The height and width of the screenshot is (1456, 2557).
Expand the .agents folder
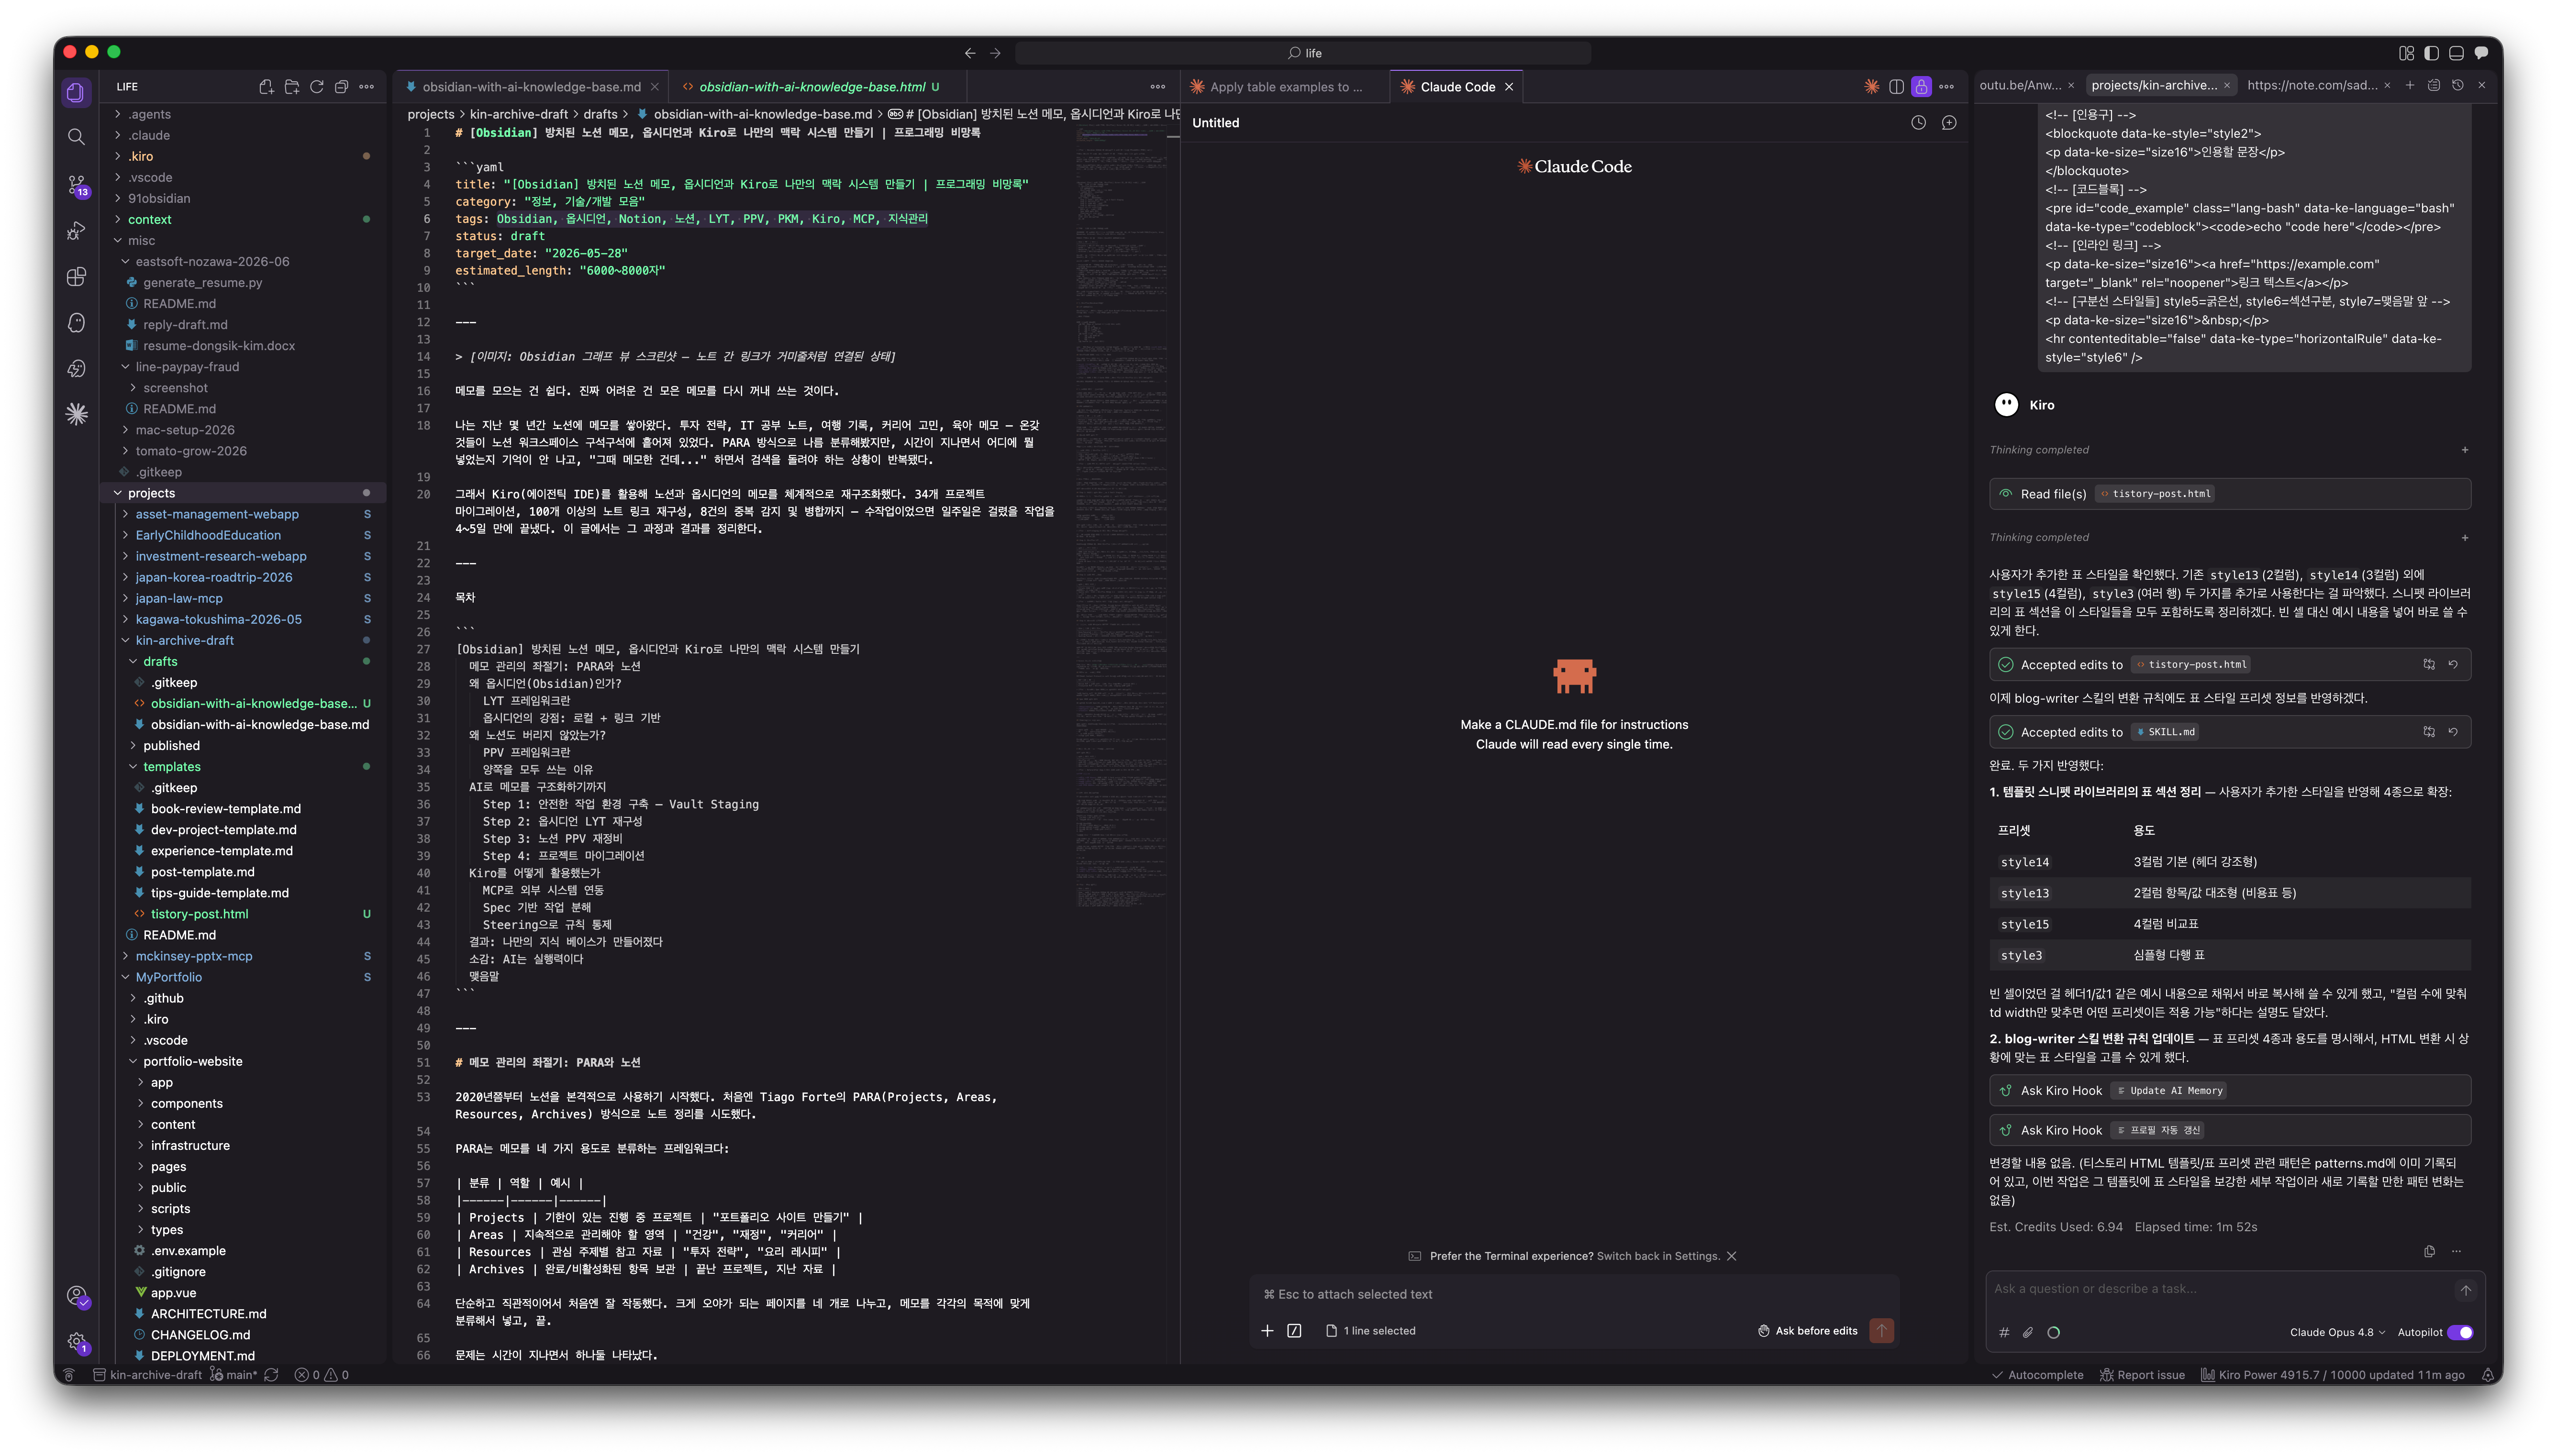pos(244,114)
